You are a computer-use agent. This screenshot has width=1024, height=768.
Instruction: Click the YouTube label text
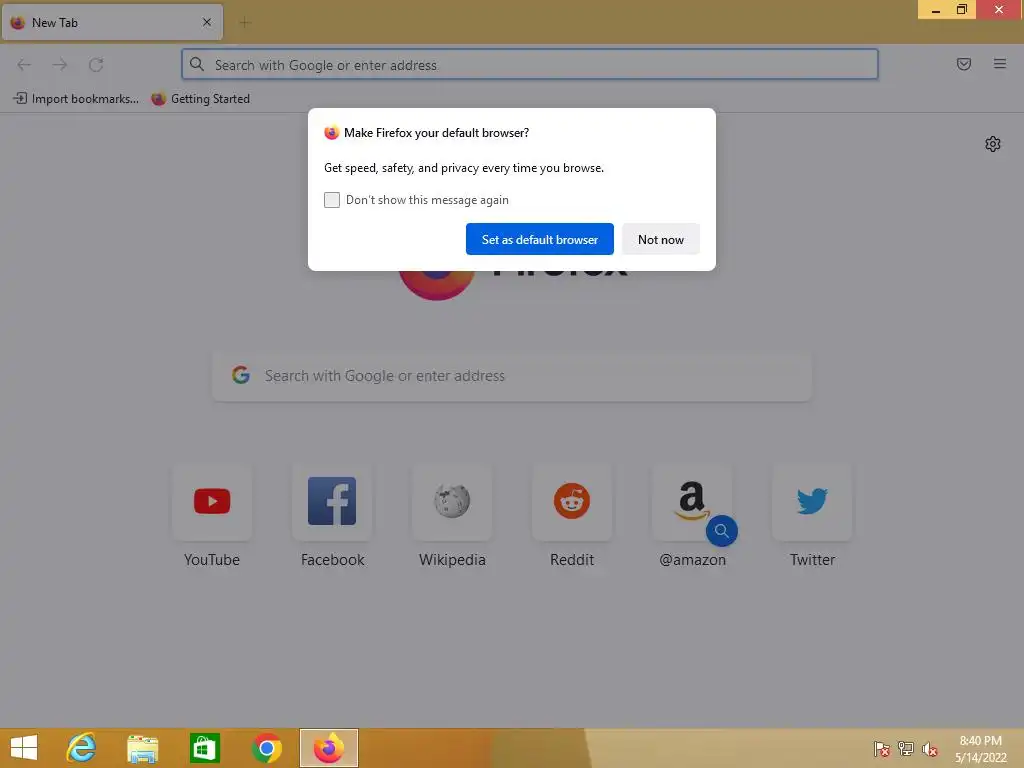pos(212,560)
